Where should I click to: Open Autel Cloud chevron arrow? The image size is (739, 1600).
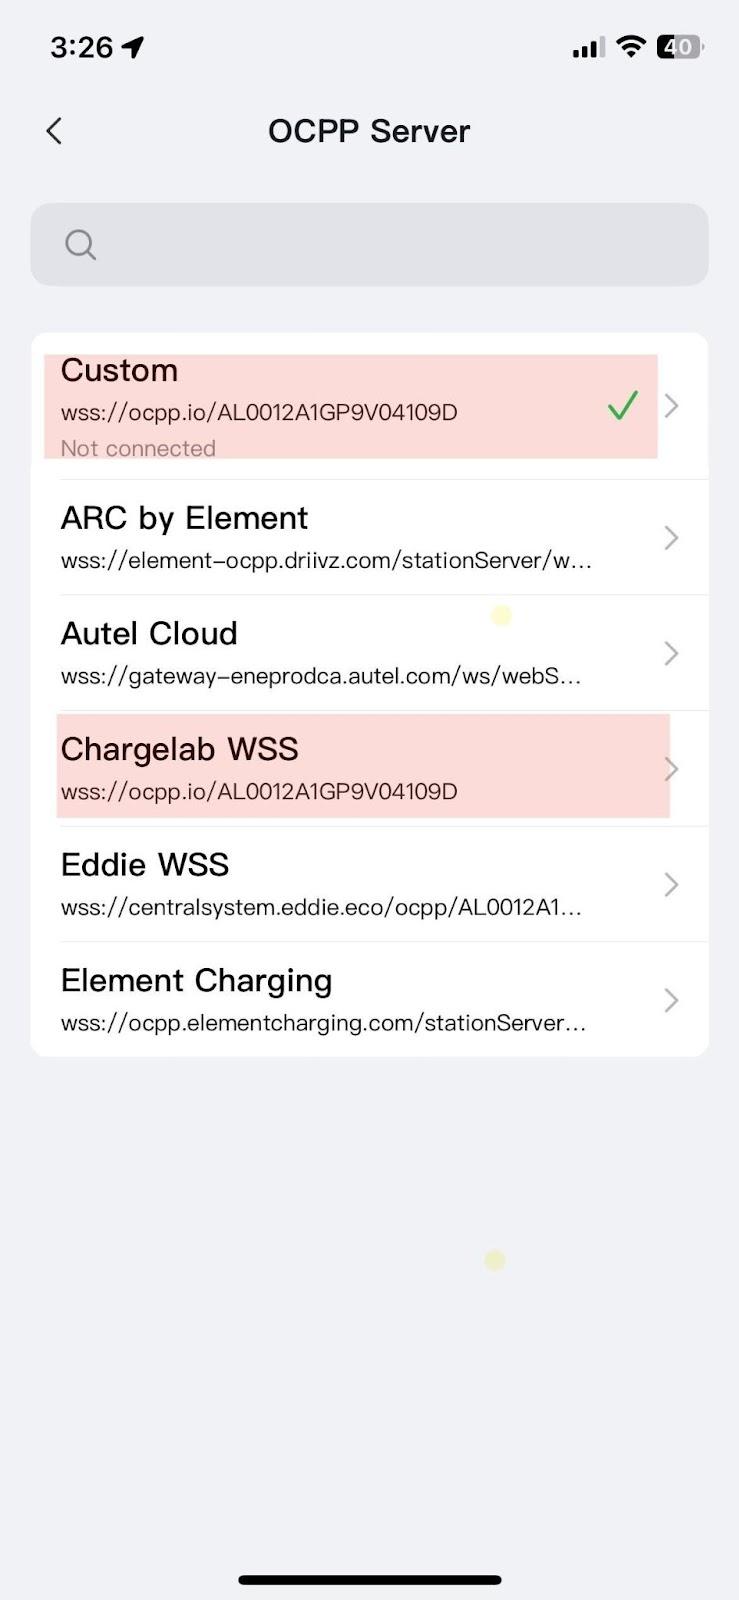[x=672, y=654]
